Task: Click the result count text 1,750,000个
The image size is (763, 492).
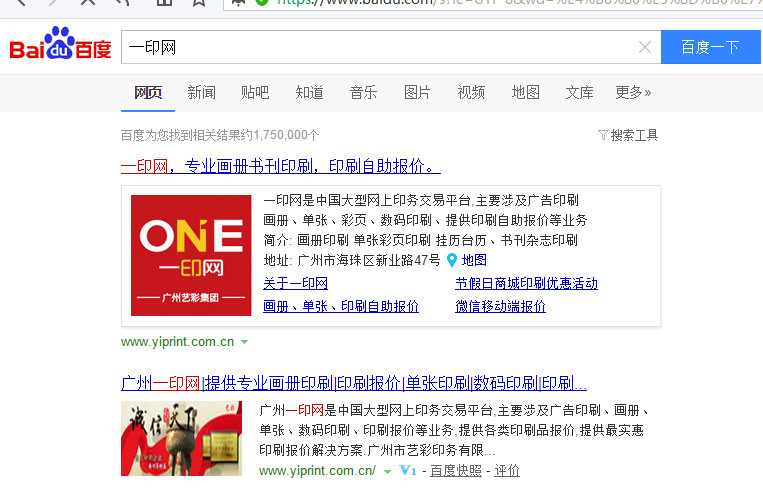Action: click(x=286, y=135)
